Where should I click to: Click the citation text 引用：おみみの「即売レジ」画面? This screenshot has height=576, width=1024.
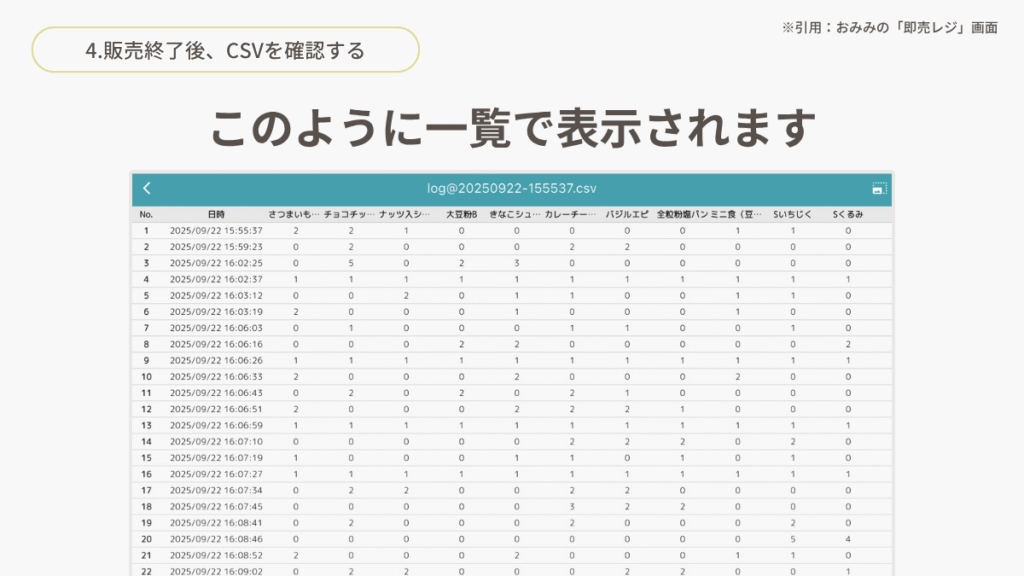coord(889,28)
